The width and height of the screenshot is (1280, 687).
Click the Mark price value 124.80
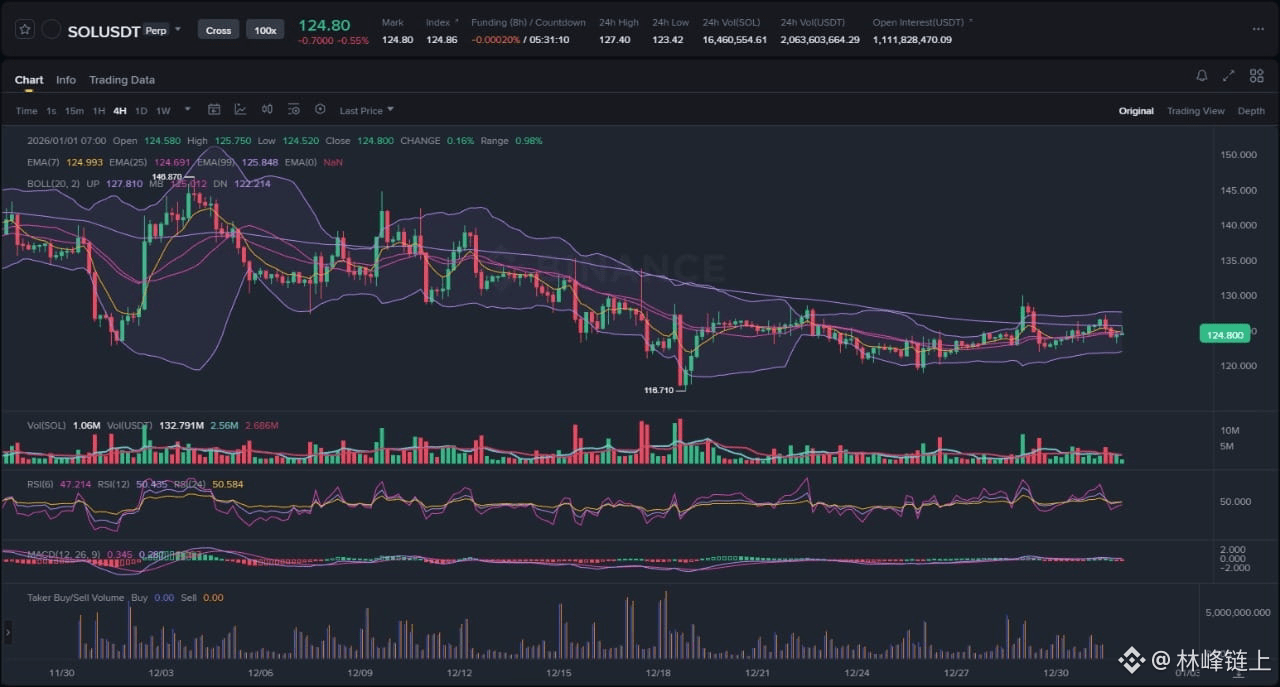pyautogui.click(x=397, y=40)
